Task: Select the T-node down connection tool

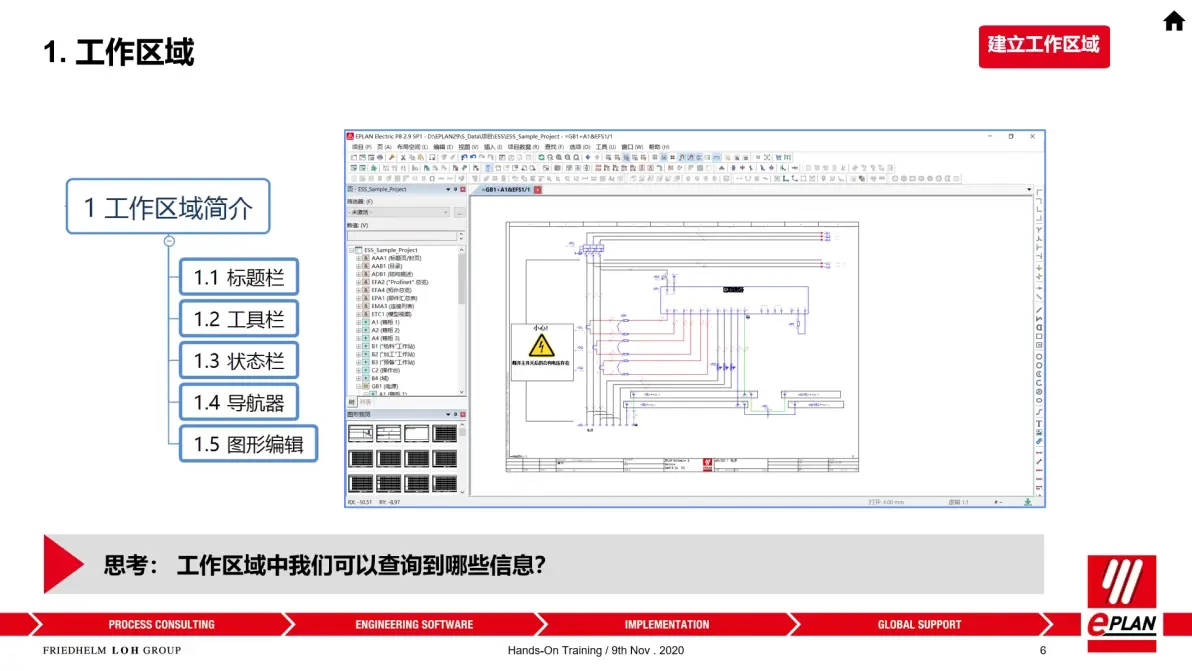Action: pos(1038,227)
